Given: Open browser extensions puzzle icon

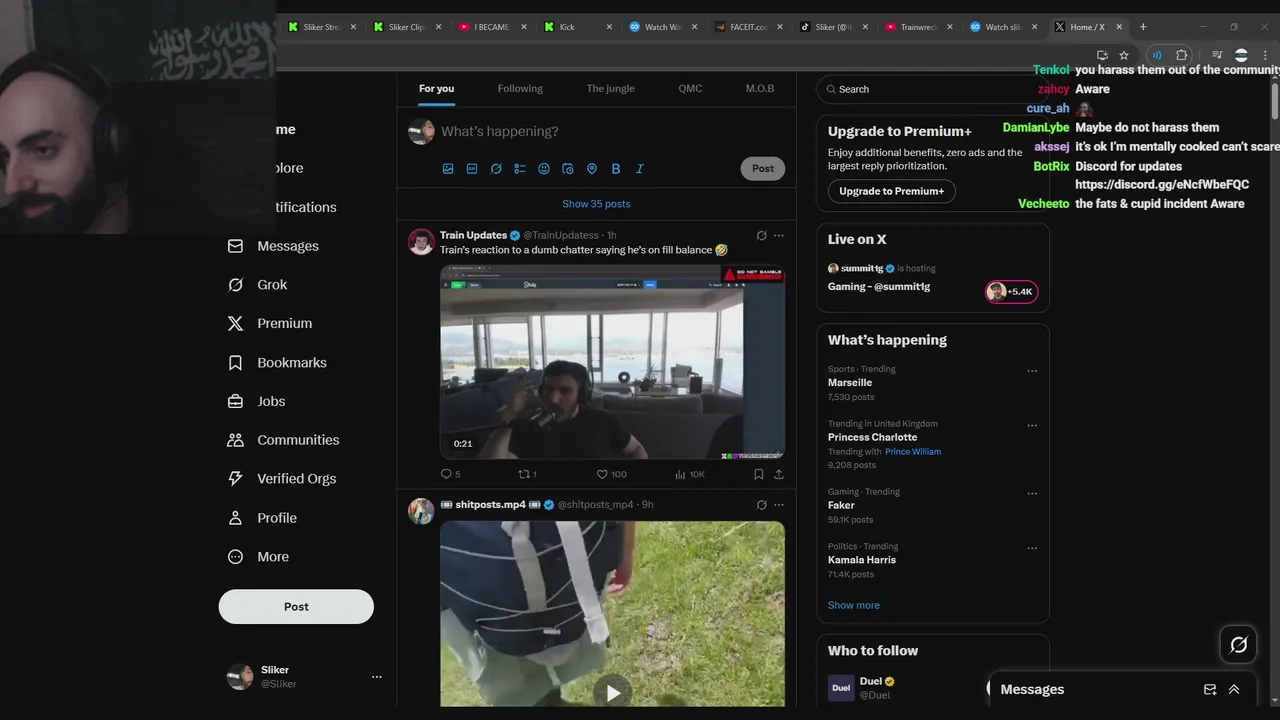Looking at the screenshot, I should pyautogui.click(x=1182, y=55).
